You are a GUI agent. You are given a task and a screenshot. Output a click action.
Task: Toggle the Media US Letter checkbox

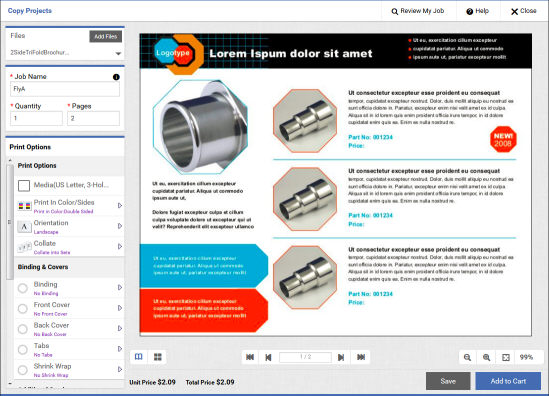(24, 186)
